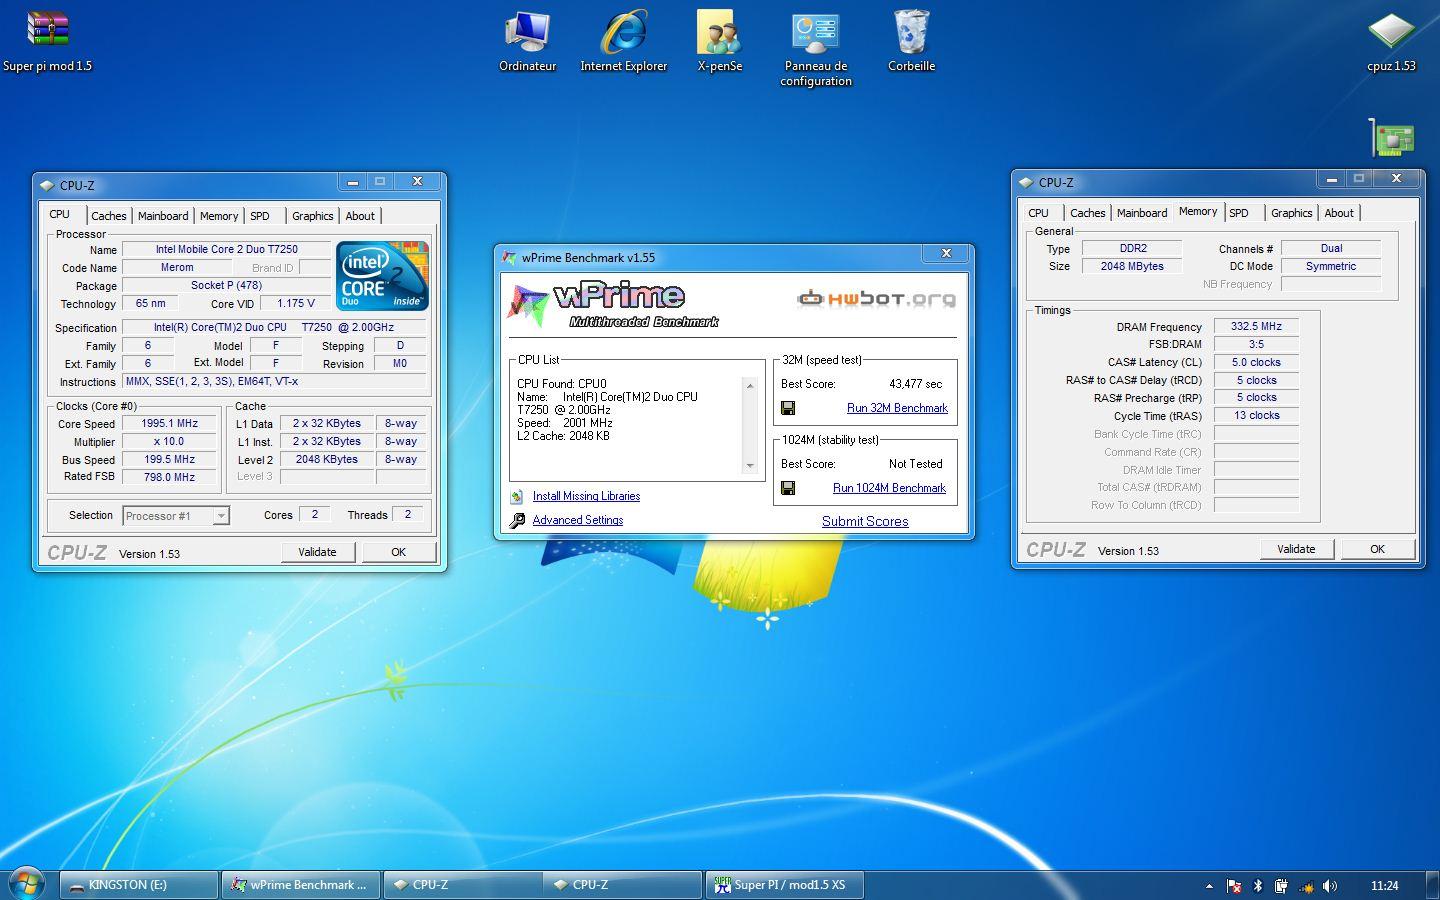Image resolution: width=1440 pixels, height=900 pixels.
Task: Run the 32M Benchmark
Action: coord(897,408)
